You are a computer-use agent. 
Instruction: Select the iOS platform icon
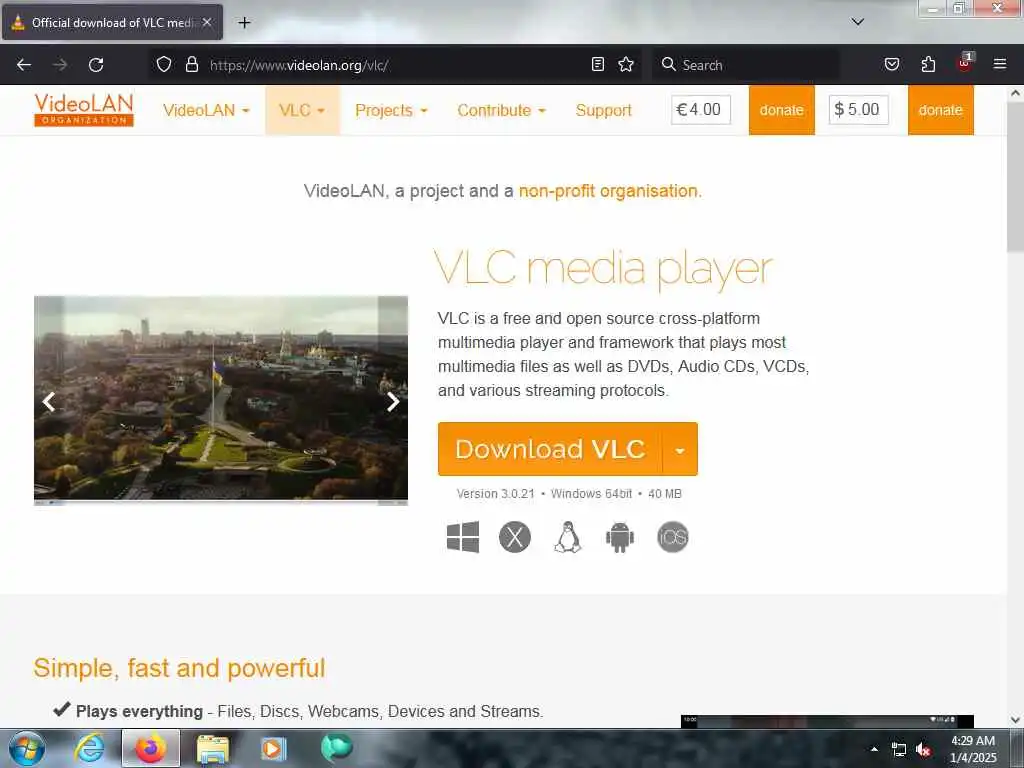(673, 537)
